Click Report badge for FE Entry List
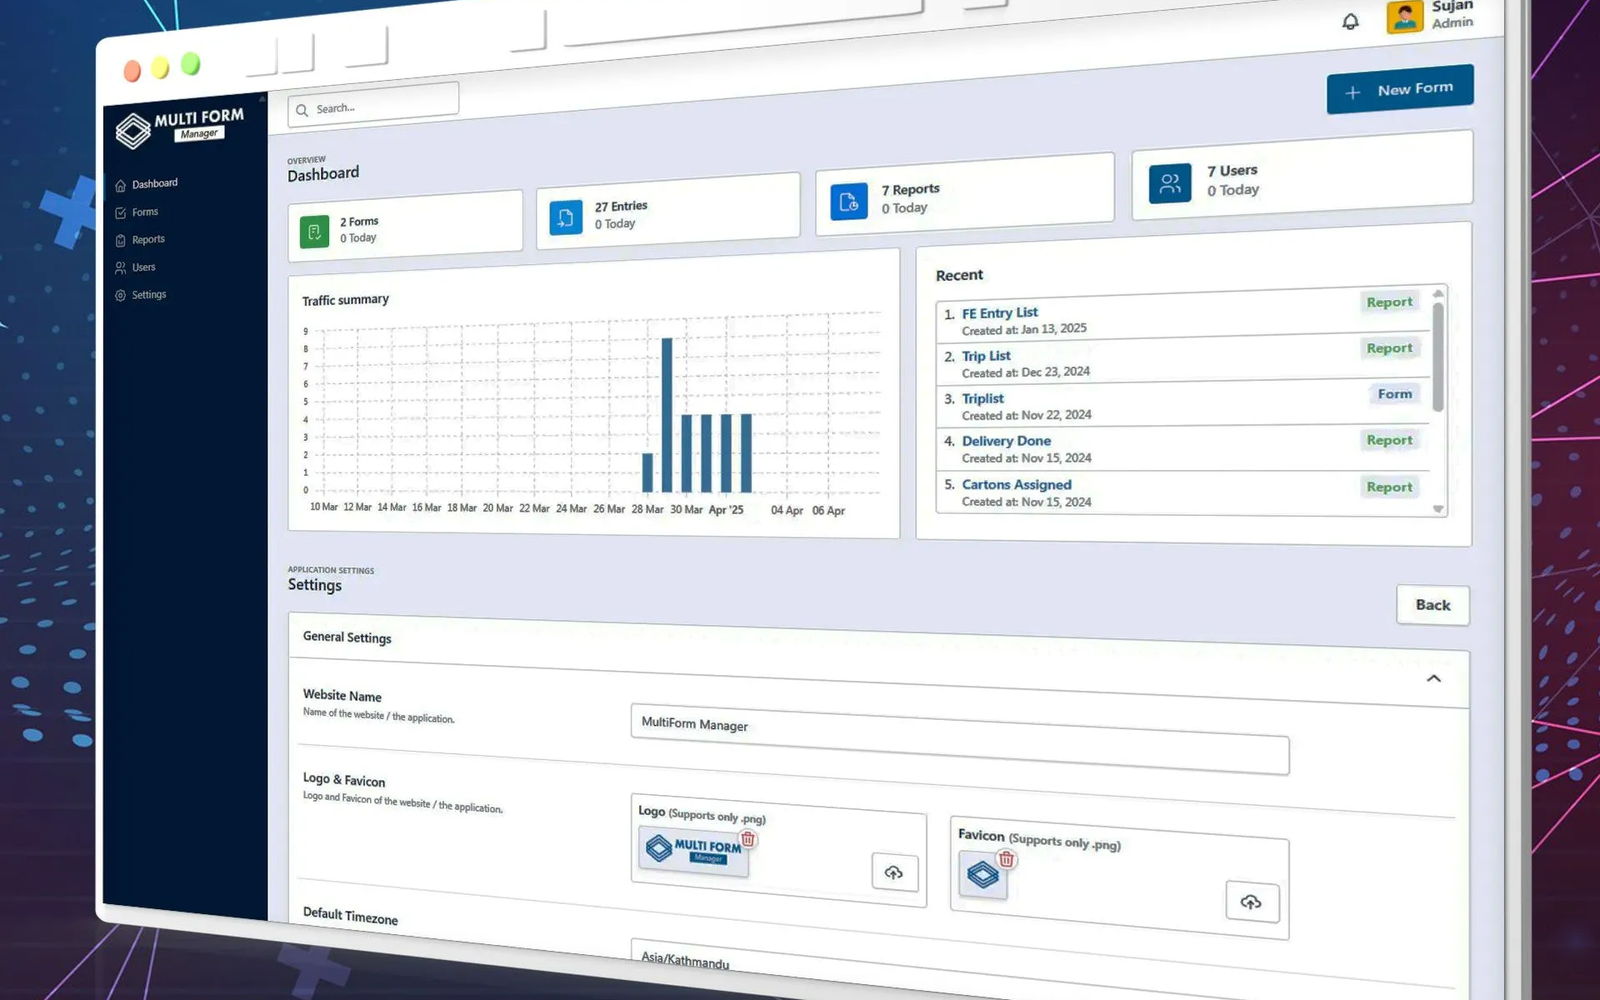The image size is (1600, 1000). coord(1389,302)
